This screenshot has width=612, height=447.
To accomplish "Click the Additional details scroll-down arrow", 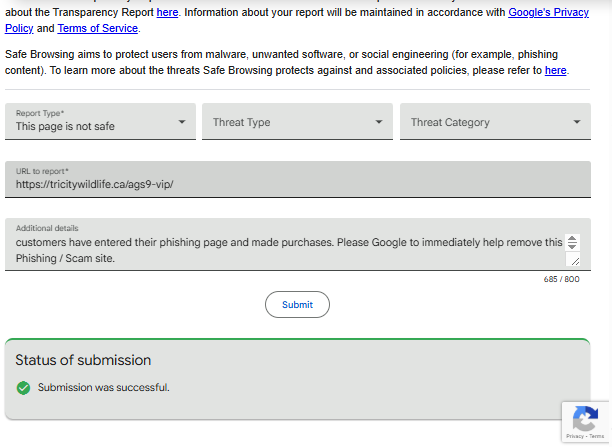I will click(x=572, y=247).
